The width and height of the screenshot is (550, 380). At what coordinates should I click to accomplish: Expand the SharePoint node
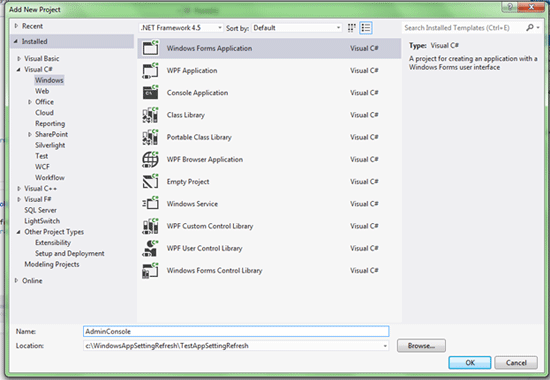tap(30, 134)
